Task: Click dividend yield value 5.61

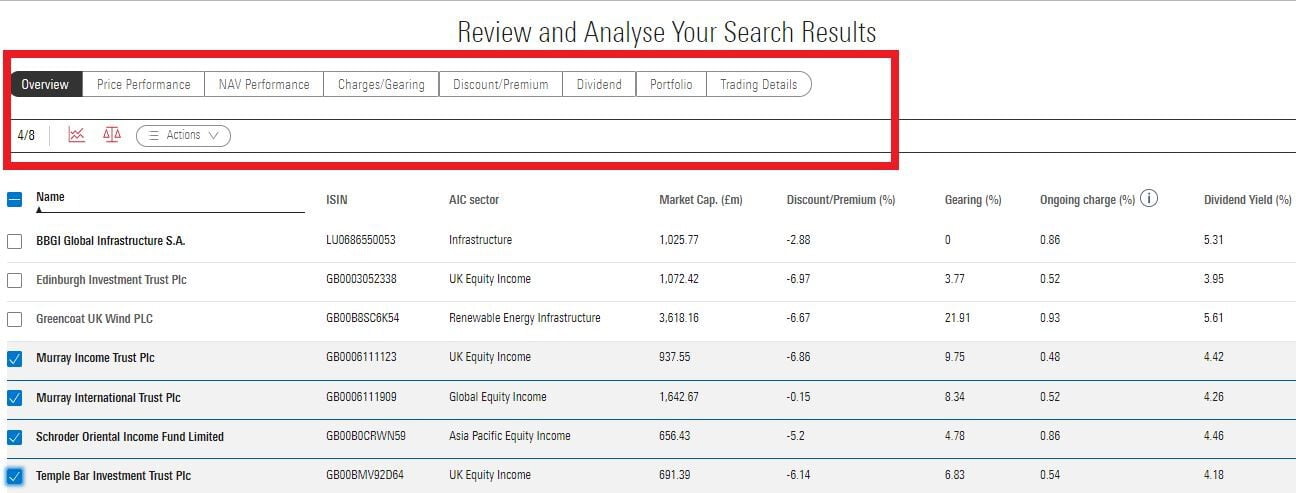Action: (1214, 318)
